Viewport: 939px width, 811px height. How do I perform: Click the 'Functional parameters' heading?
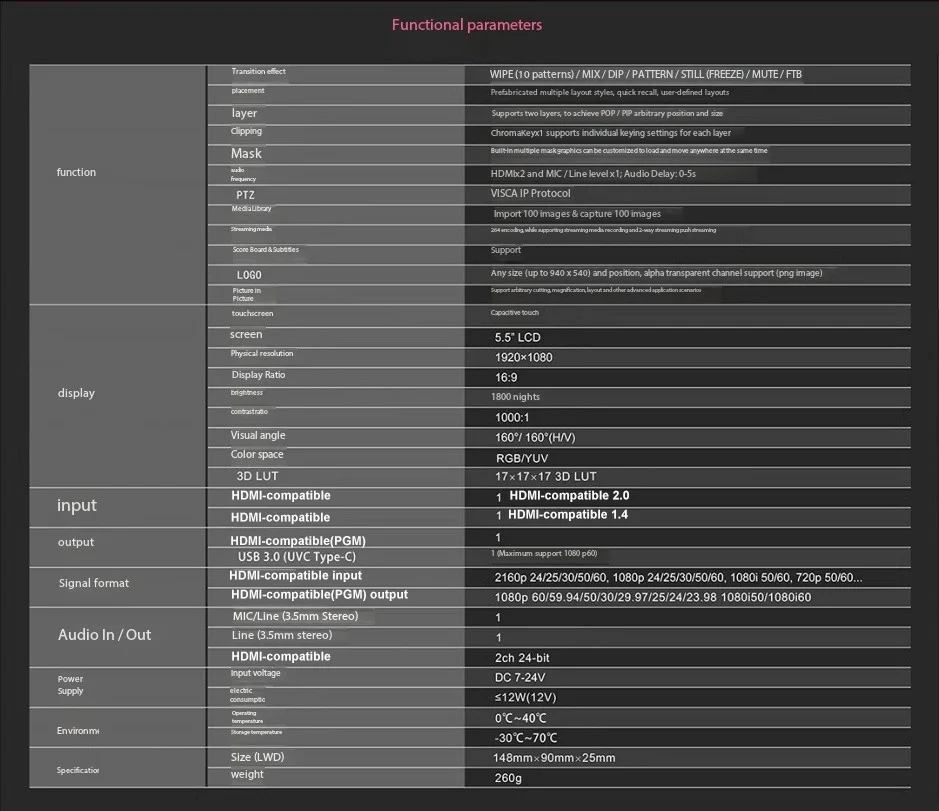pos(467,25)
